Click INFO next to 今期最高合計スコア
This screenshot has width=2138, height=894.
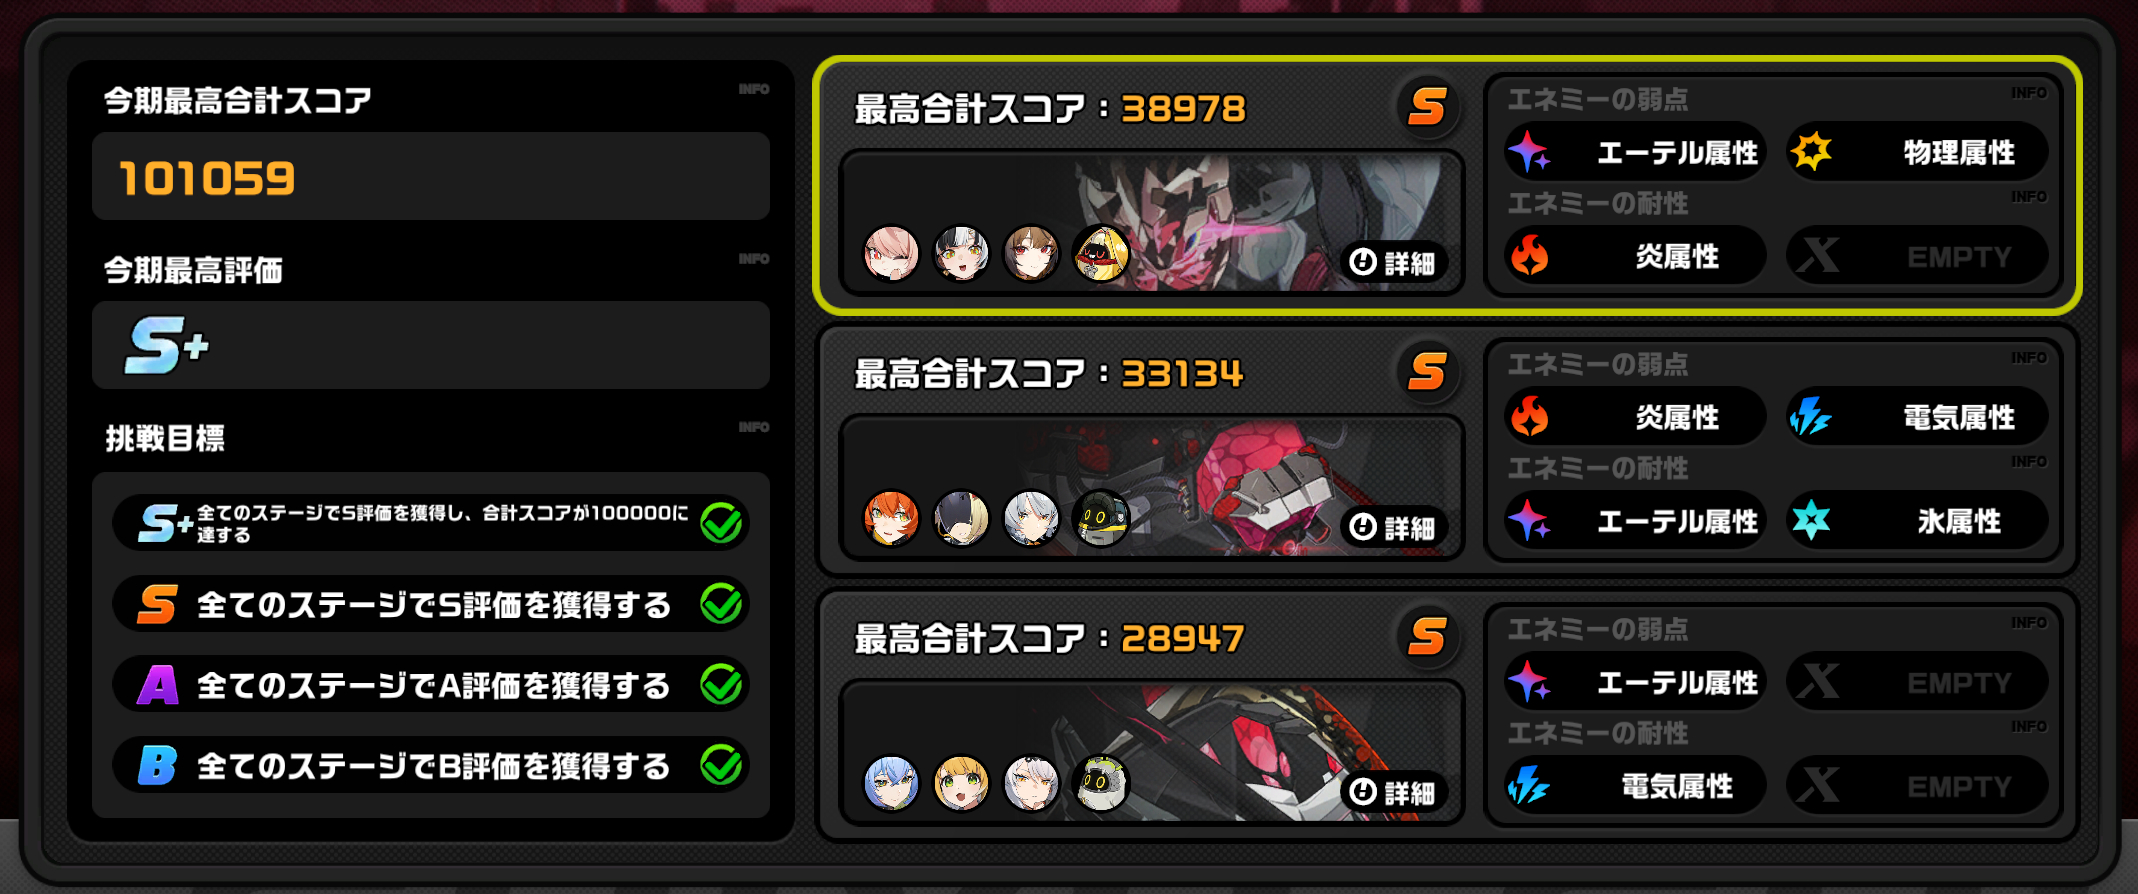click(754, 89)
